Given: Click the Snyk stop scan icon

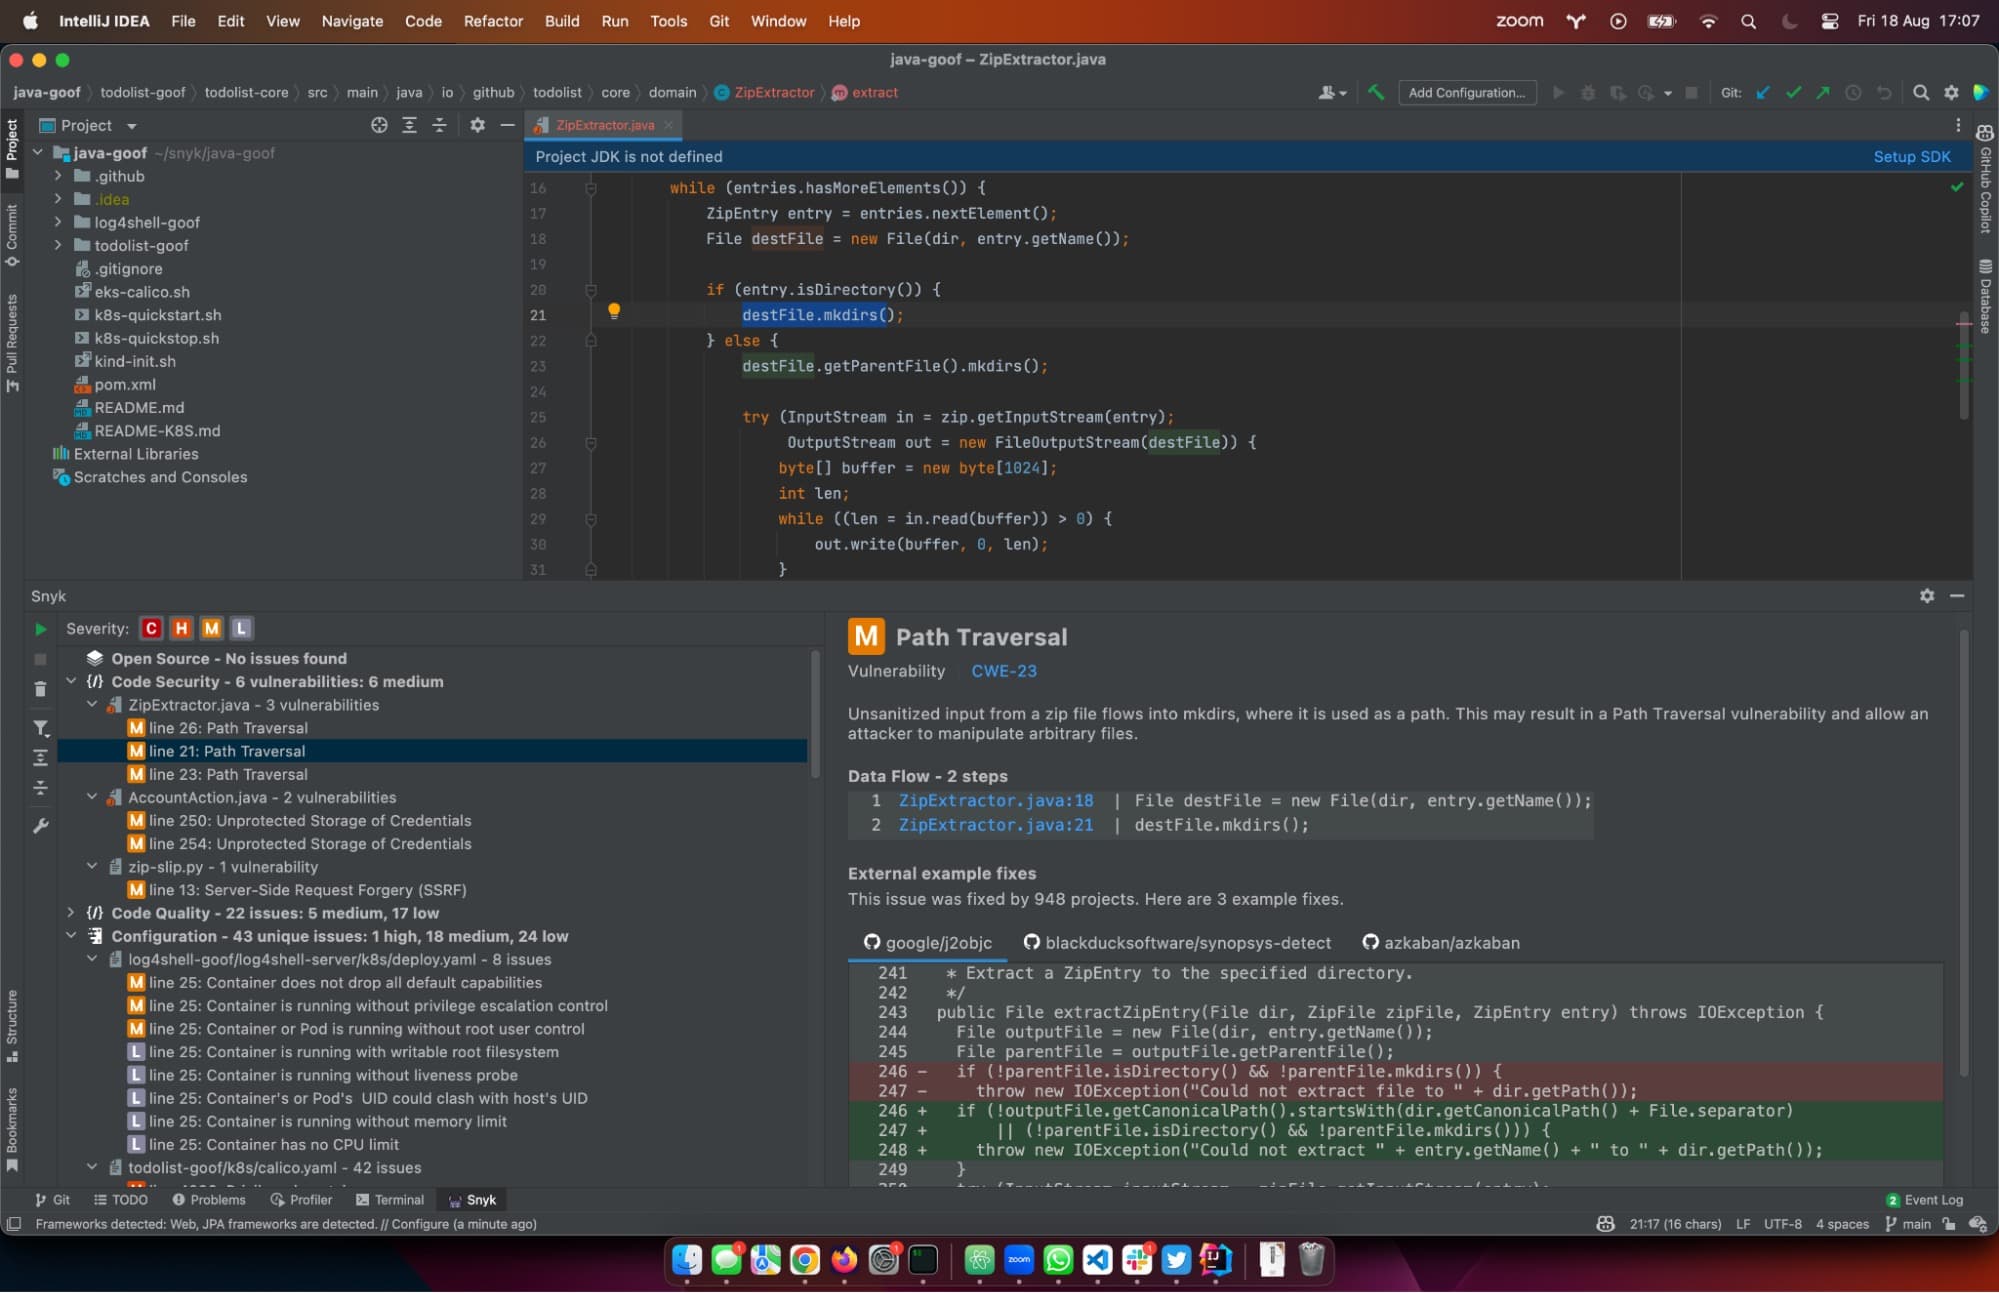Looking at the screenshot, I should click(41, 659).
